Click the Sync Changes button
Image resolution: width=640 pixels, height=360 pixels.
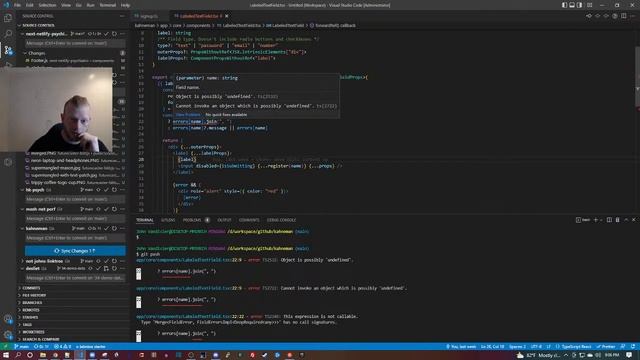point(75,251)
